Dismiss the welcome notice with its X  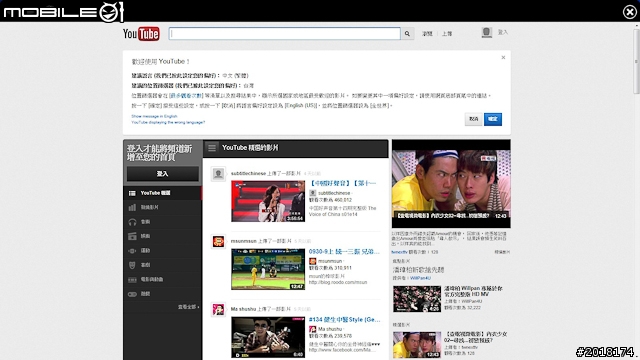[503, 58]
